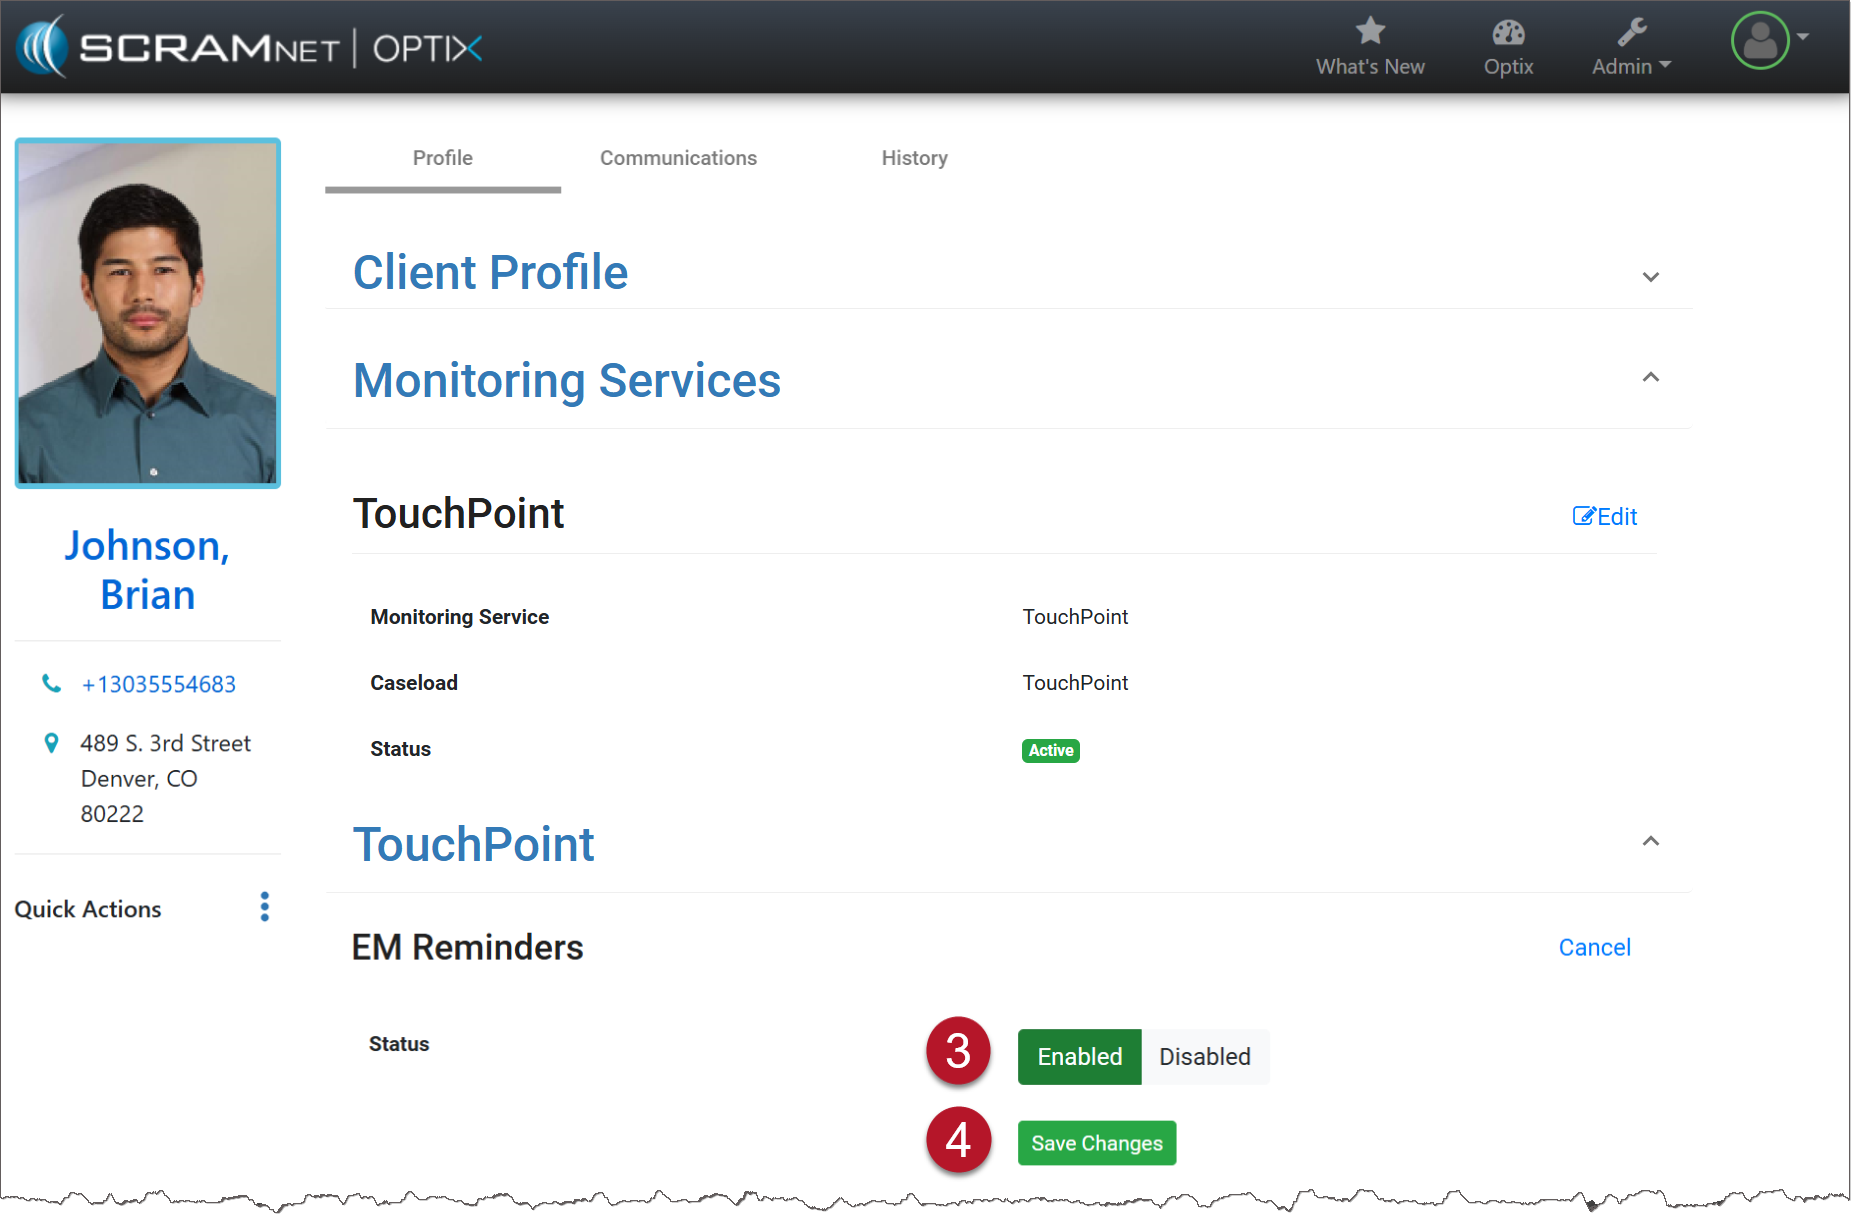Open the Optix dashboard gauge icon
Image resolution: width=1853 pixels, height=1226 pixels.
coord(1507,33)
